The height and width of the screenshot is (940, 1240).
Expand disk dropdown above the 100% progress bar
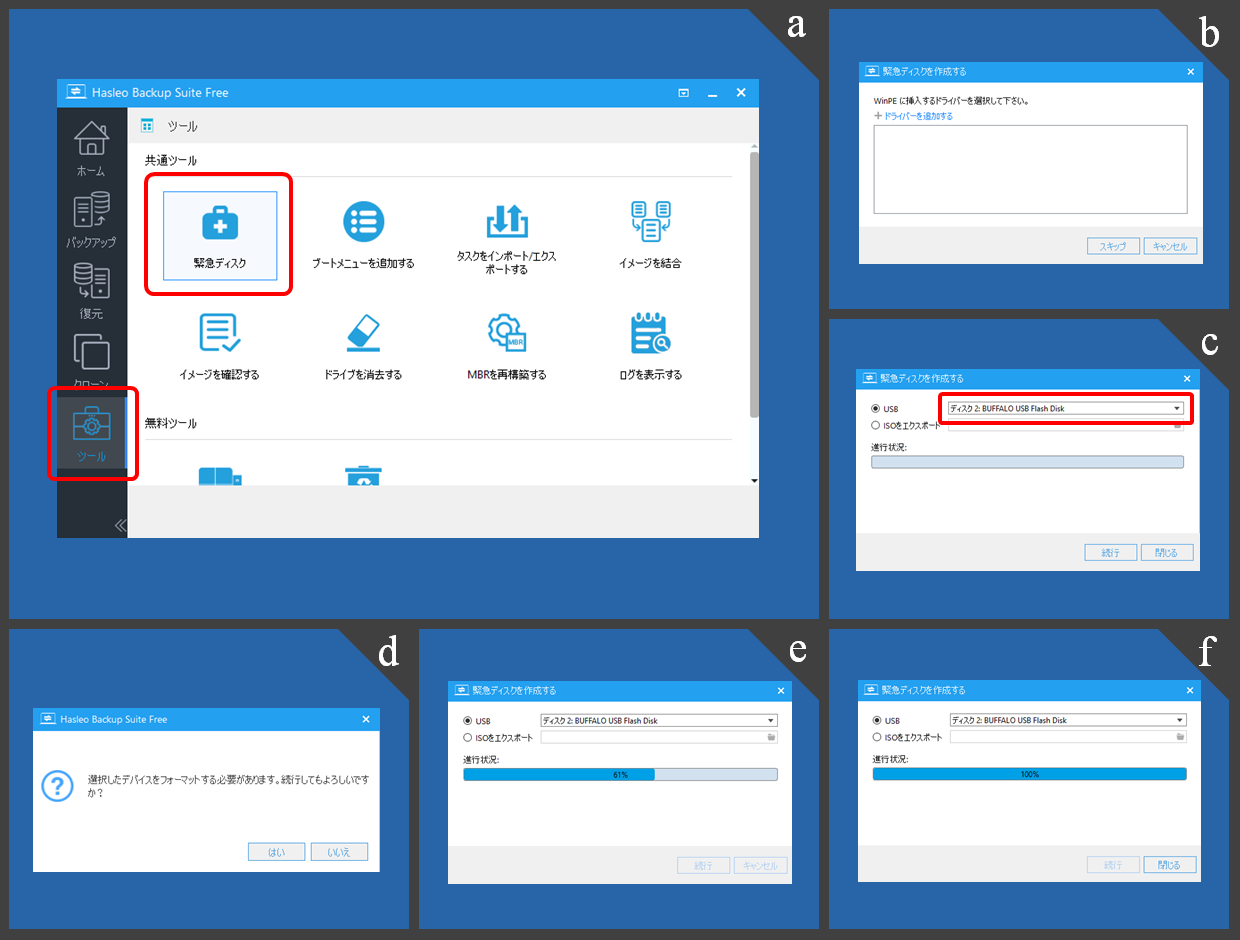coord(1067,720)
